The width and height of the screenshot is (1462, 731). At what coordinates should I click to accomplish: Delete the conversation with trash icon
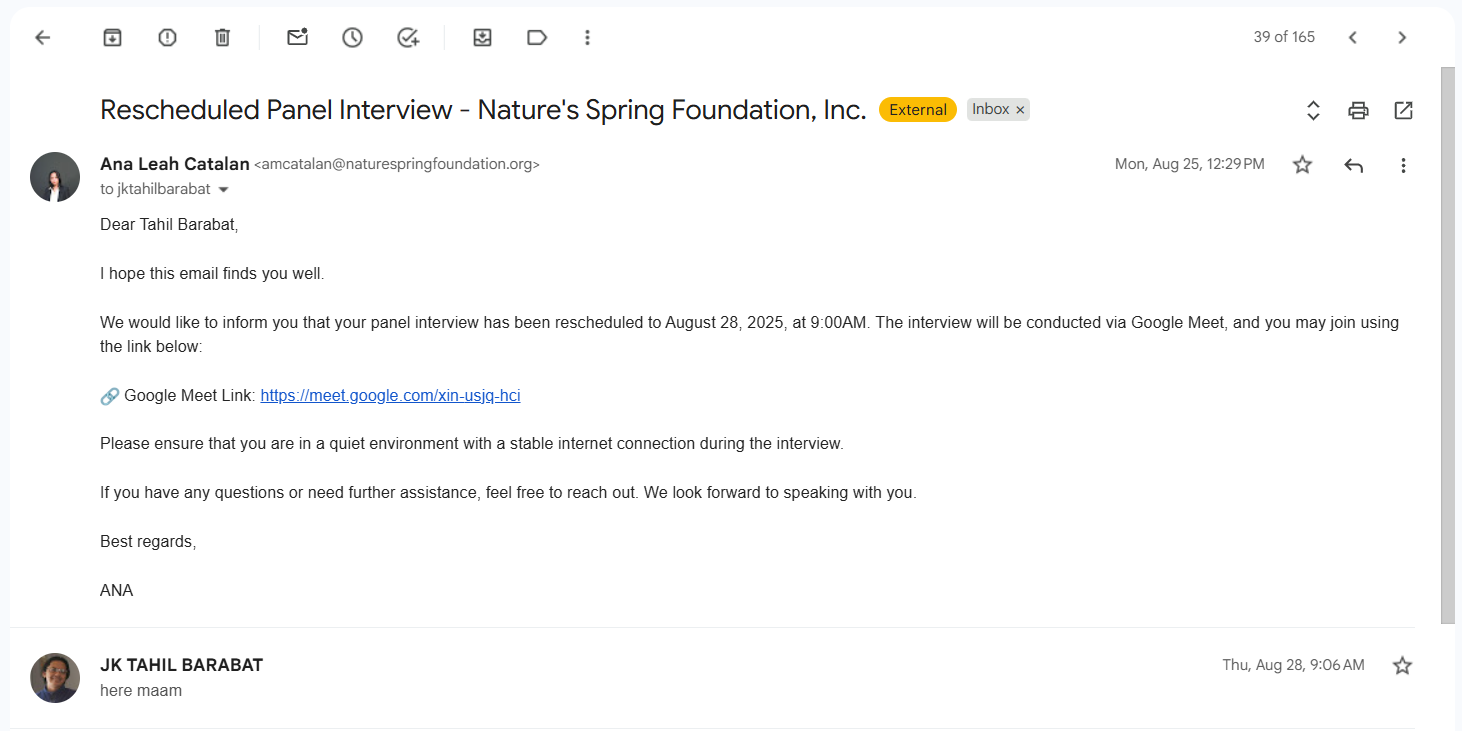click(222, 37)
